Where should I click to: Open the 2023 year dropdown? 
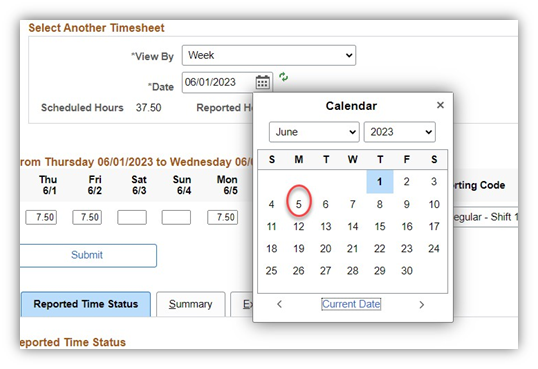tap(400, 132)
